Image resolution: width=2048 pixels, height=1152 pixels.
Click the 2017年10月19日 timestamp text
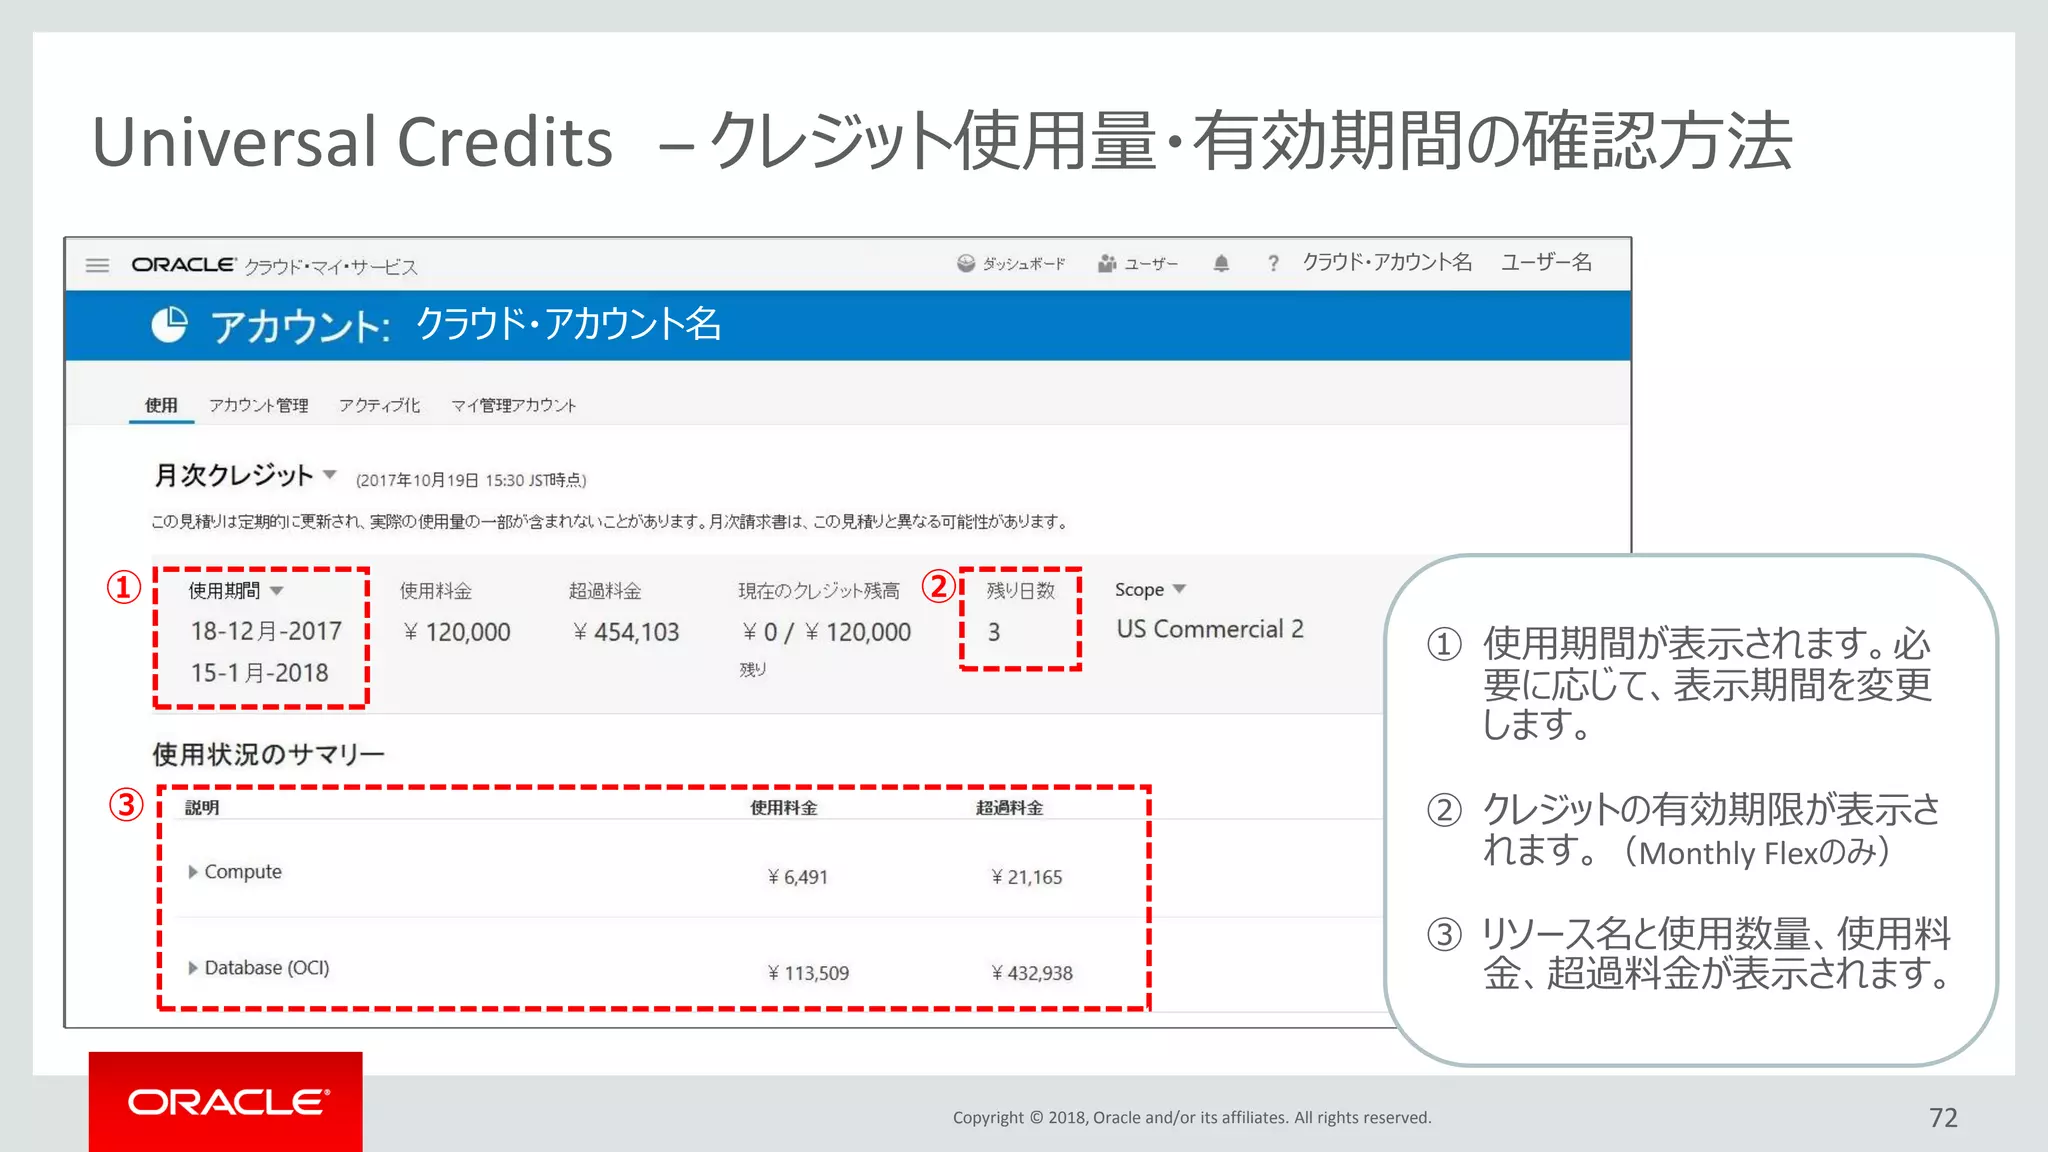(x=471, y=480)
